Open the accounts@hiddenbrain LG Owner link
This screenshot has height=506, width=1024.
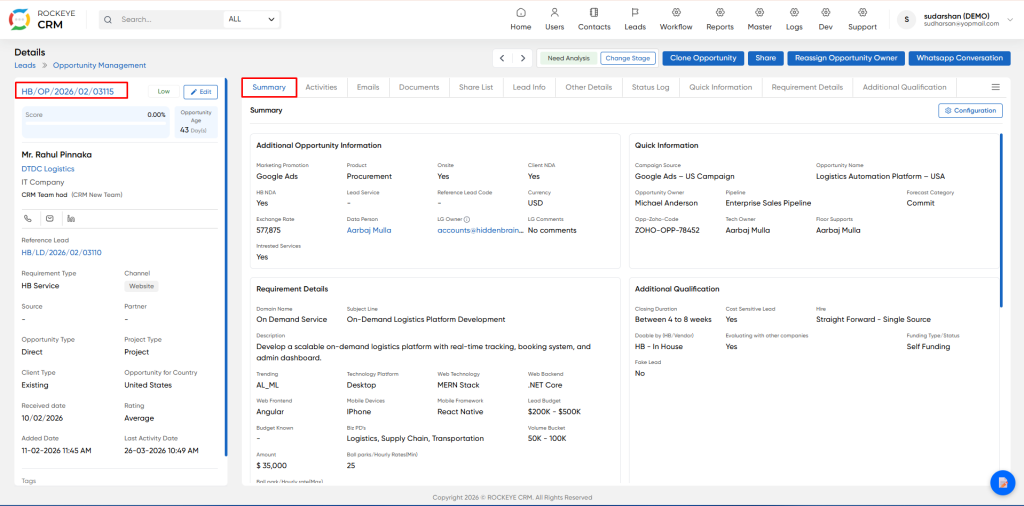tap(481, 230)
